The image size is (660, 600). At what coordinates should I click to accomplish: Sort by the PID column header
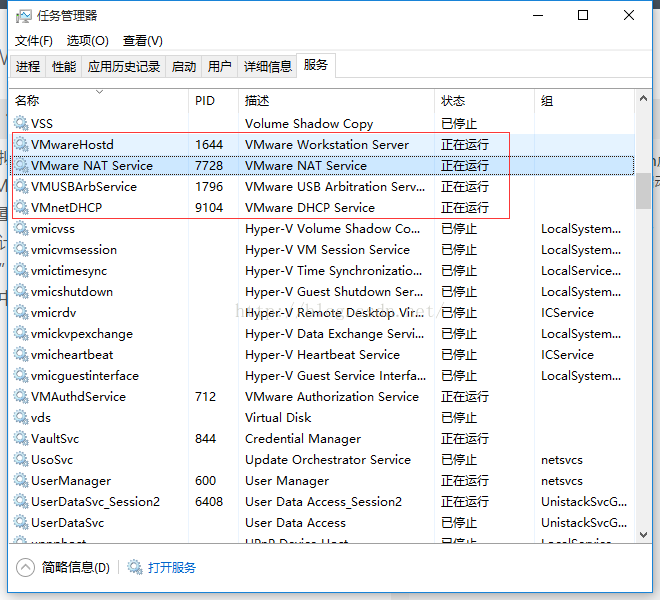213,101
